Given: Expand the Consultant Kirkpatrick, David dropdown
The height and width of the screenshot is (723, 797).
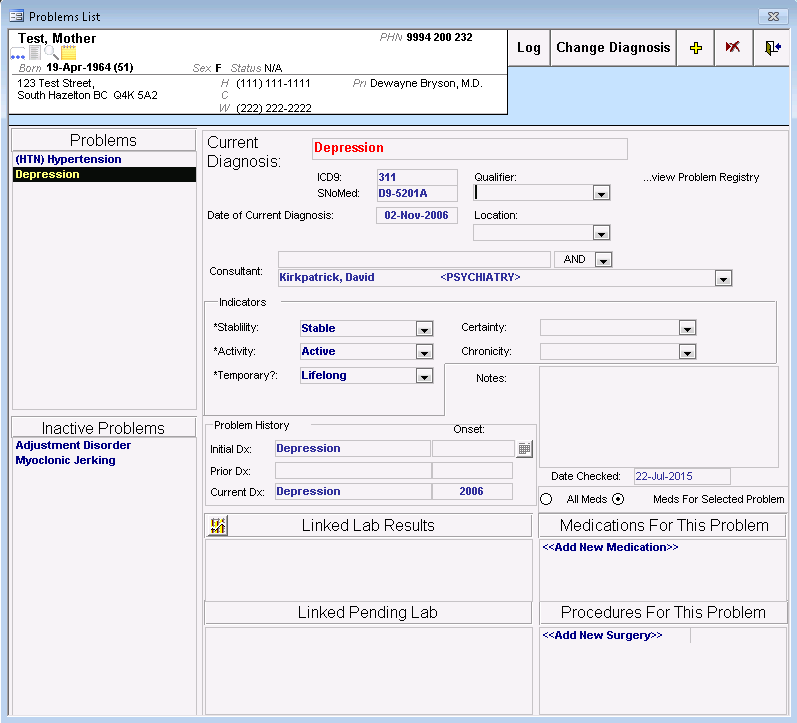Looking at the screenshot, I should click(723, 278).
